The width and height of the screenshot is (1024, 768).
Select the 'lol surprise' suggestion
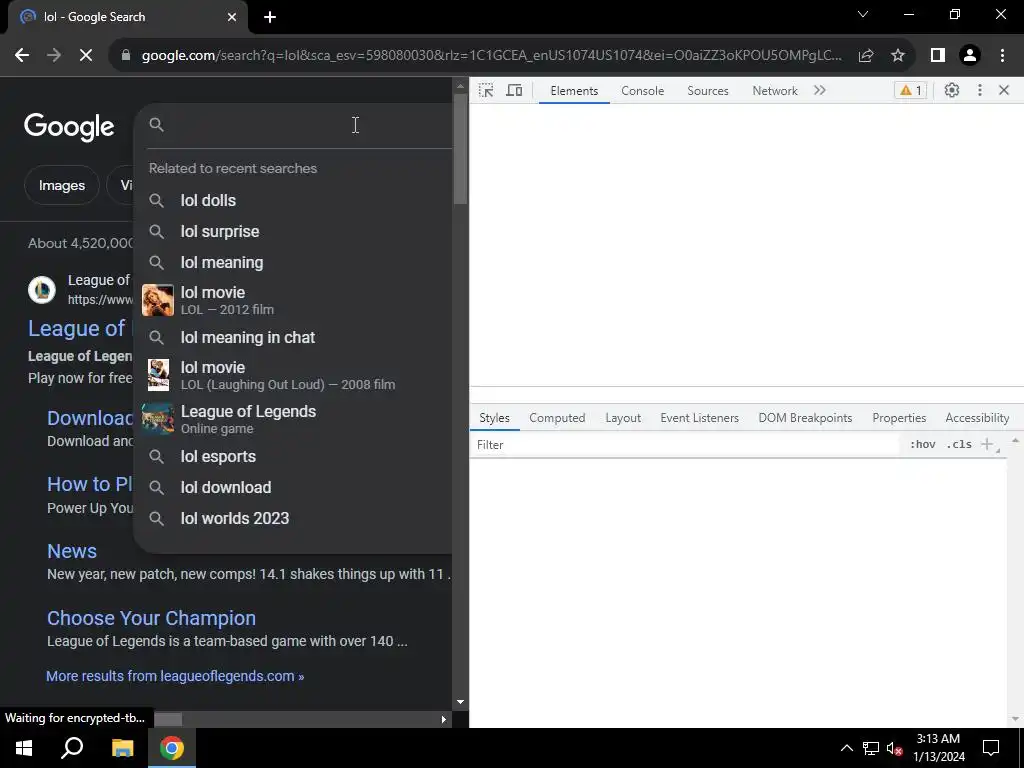[x=293, y=231]
